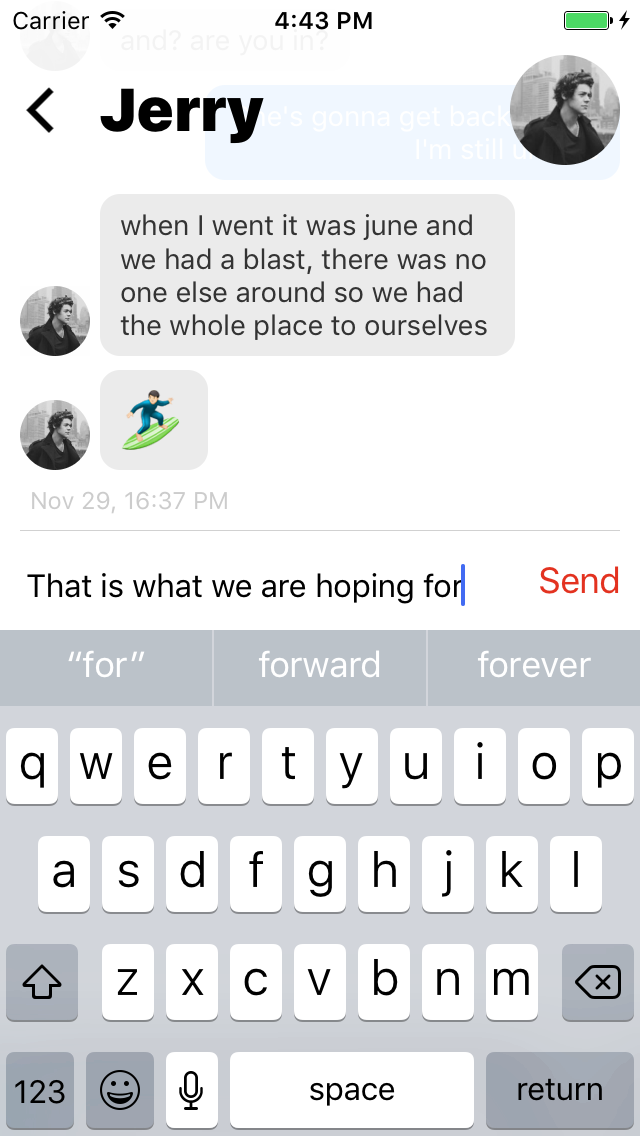Tap the letter m key
640x1136 pixels.
(x=512, y=982)
